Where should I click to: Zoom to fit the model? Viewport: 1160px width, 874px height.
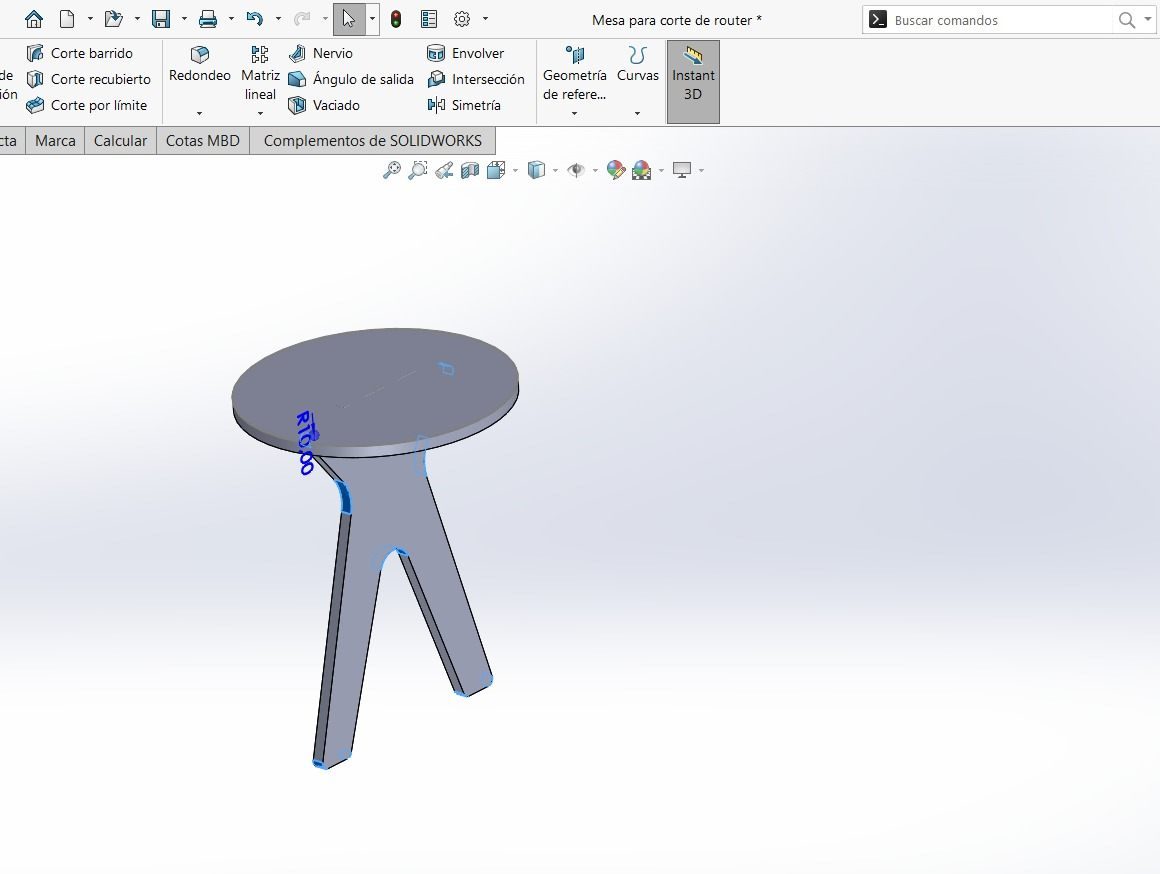coord(391,170)
